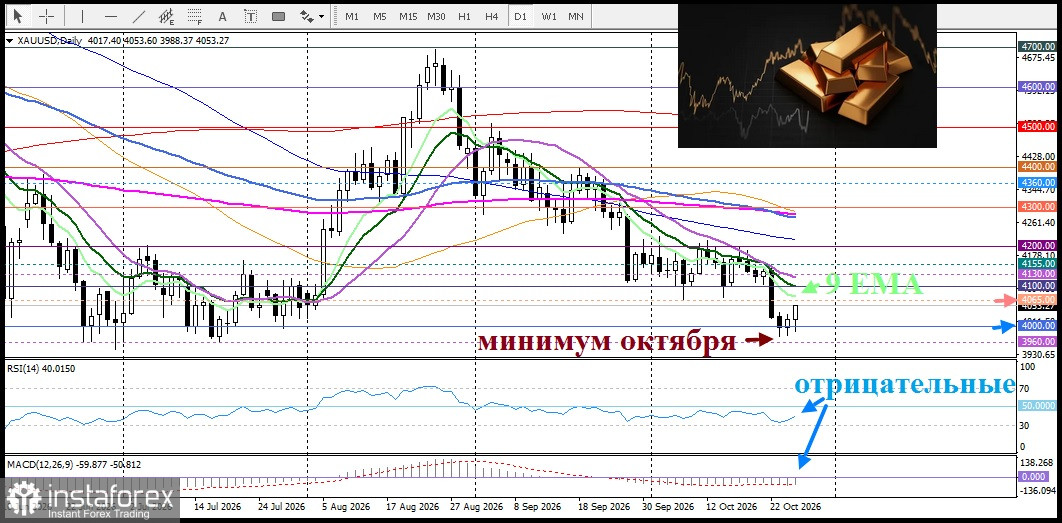Click the 'отрицательные' chart label

905,385
